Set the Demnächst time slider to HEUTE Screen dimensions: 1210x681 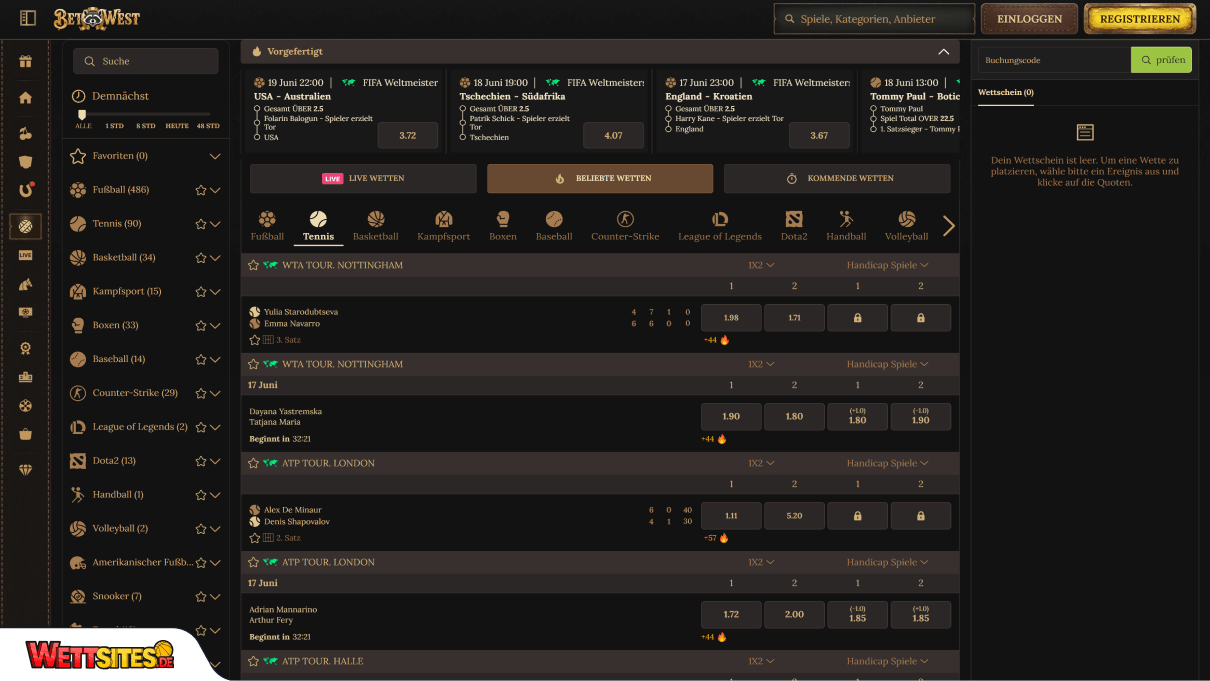click(x=177, y=126)
